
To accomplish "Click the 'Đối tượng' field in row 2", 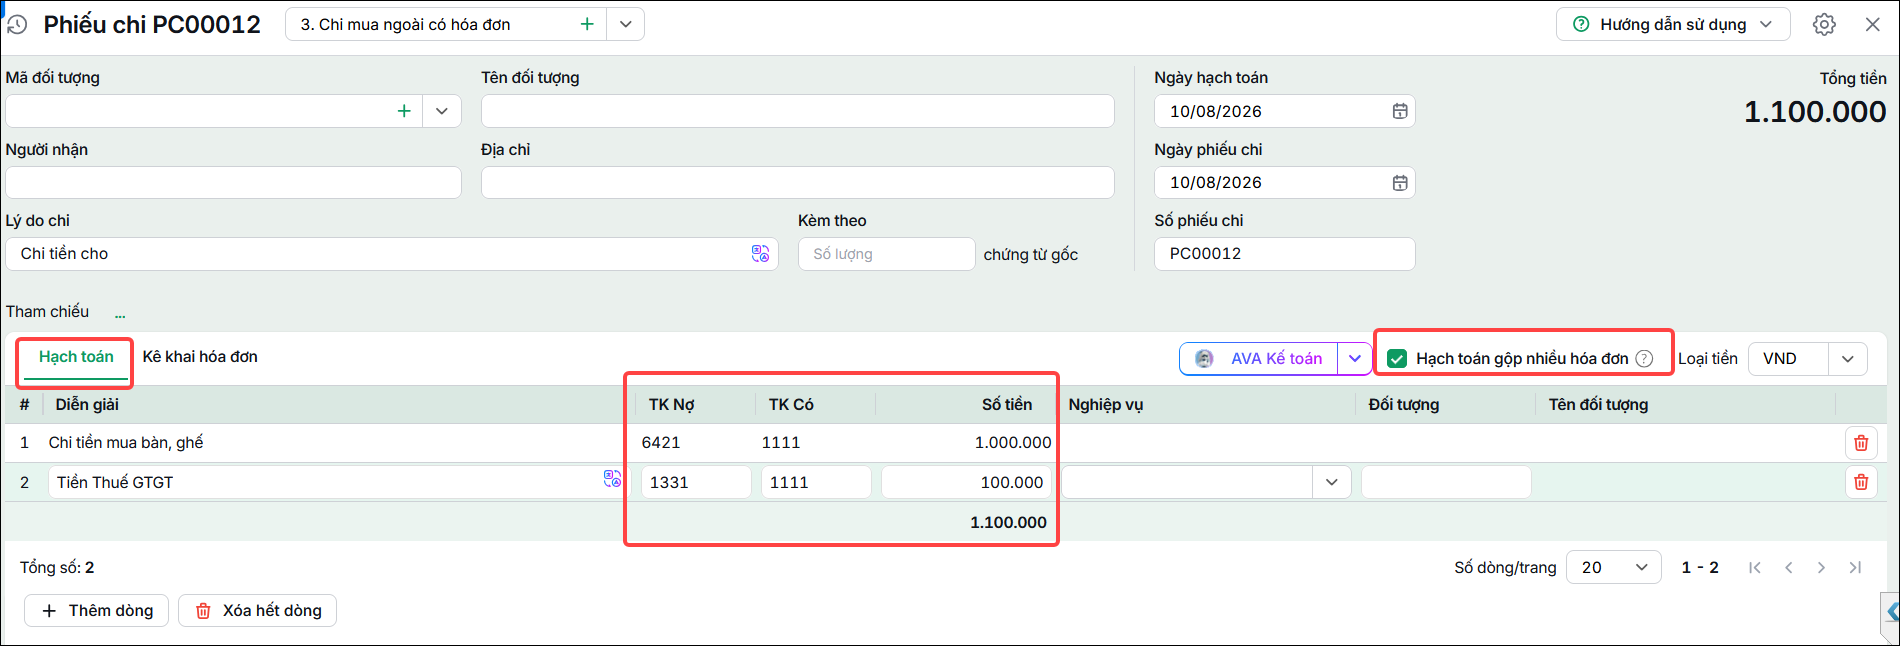I will click(1446, 482).
